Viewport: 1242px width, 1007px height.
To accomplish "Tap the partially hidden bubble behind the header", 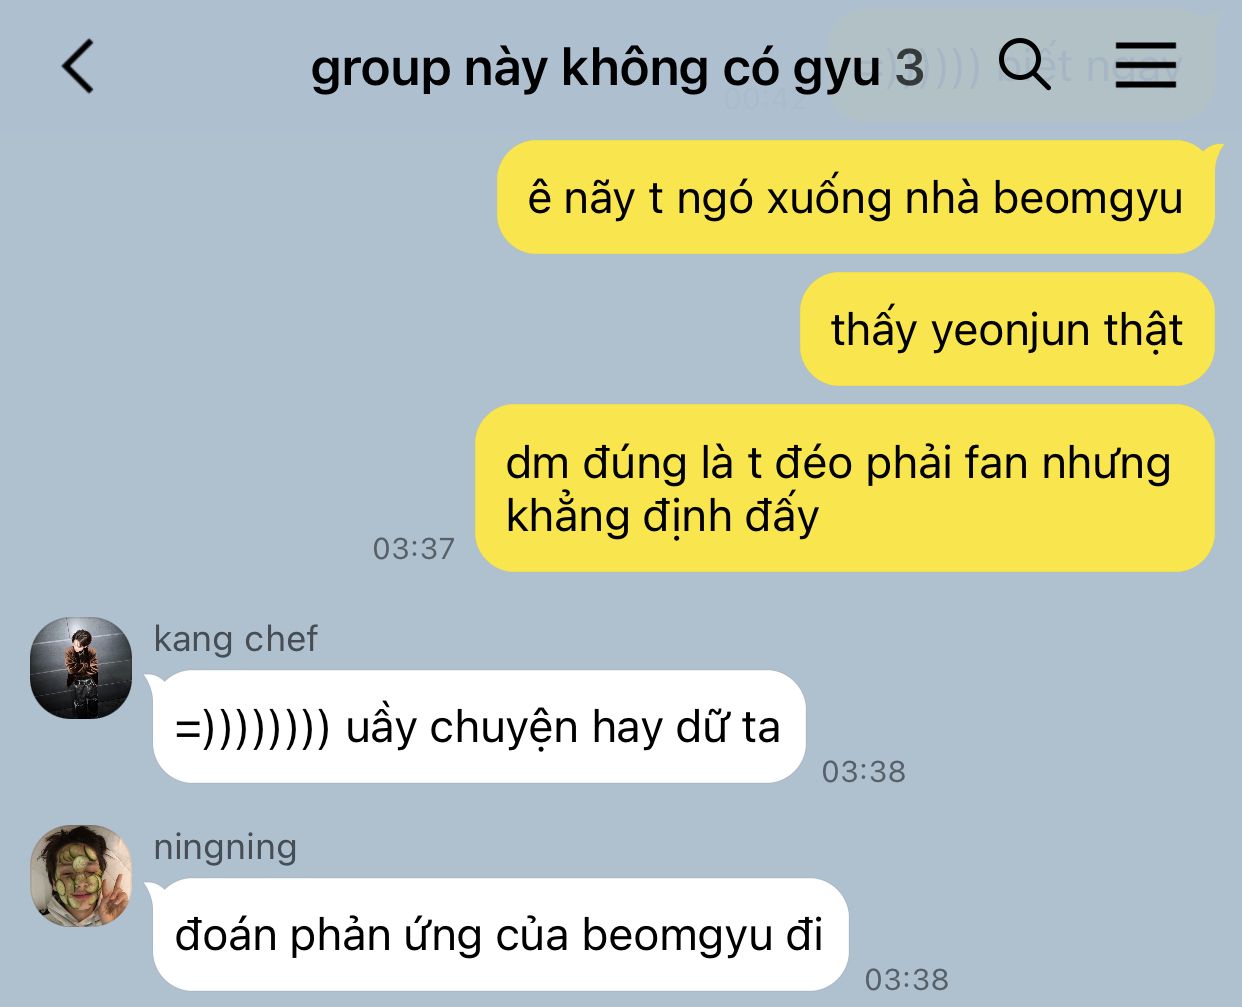I will (x=1020, y=66).
